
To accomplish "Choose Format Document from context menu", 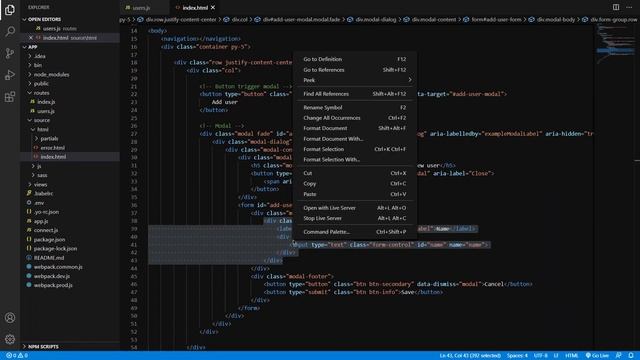I will [354, 128].
